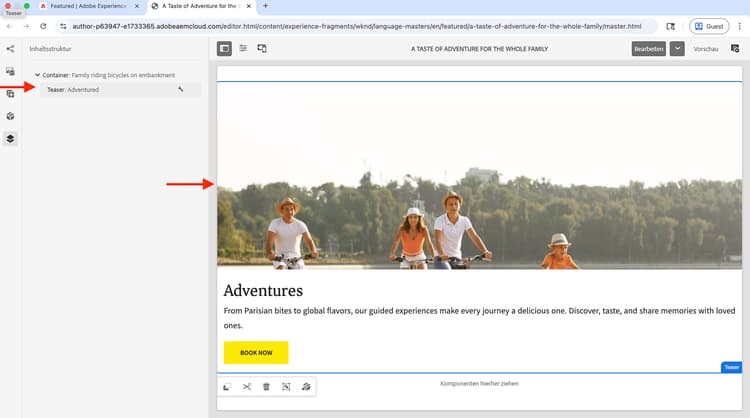Collapse the Container tree node chevron

pyautogui.click(x=37, y=75)
